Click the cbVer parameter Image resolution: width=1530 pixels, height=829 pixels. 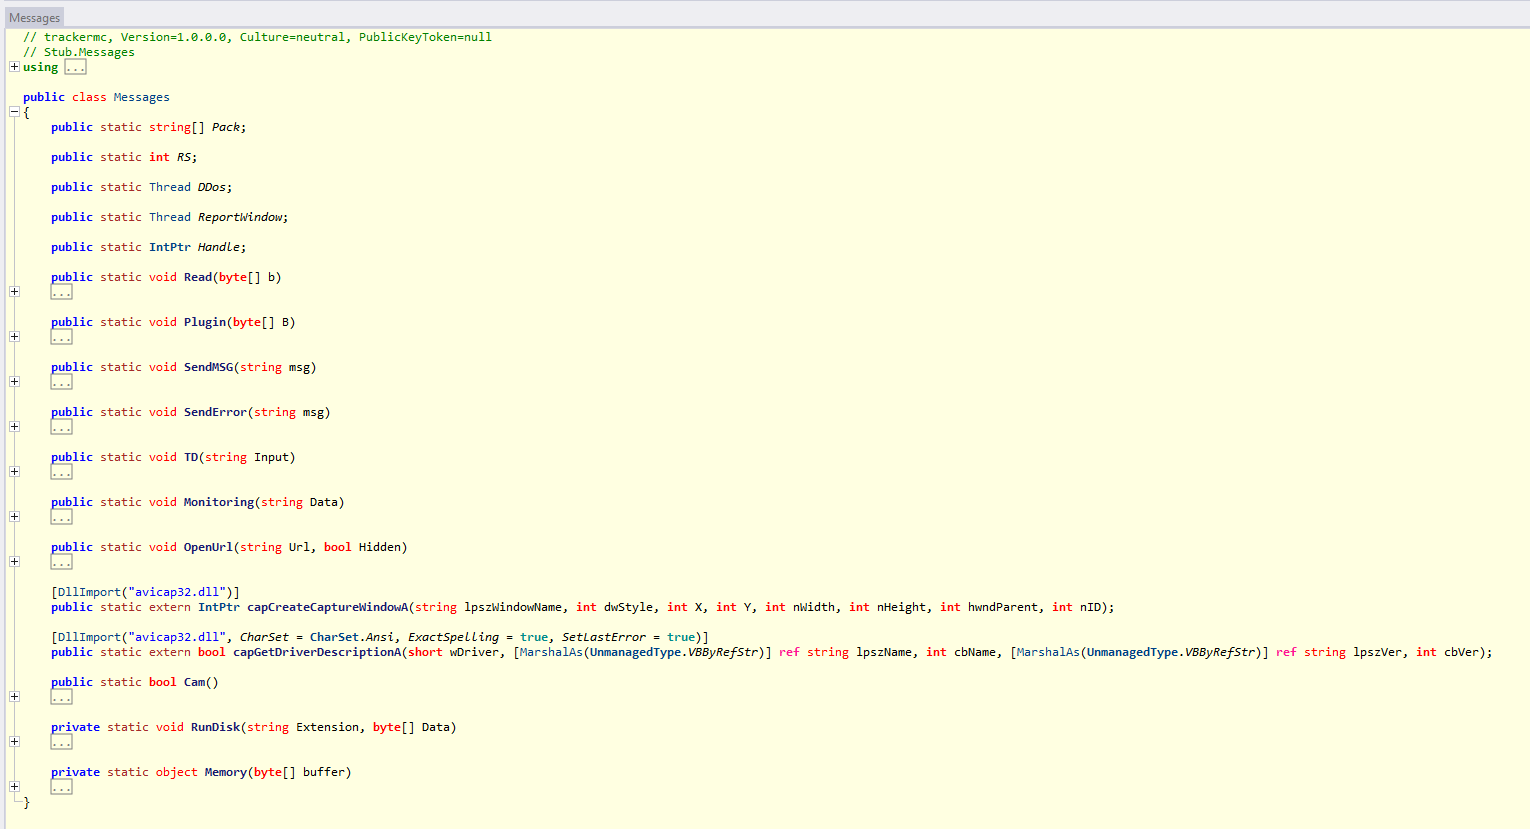pyautogui.click(x=1461, y=652)
